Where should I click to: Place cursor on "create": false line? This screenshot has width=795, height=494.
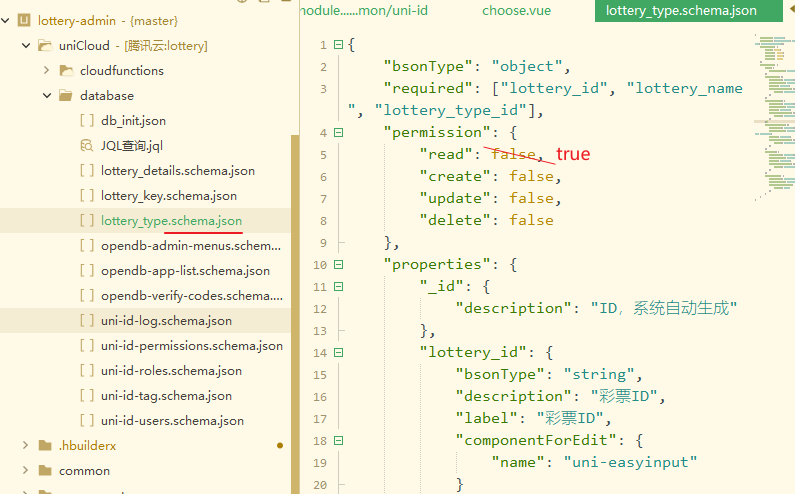490,177
